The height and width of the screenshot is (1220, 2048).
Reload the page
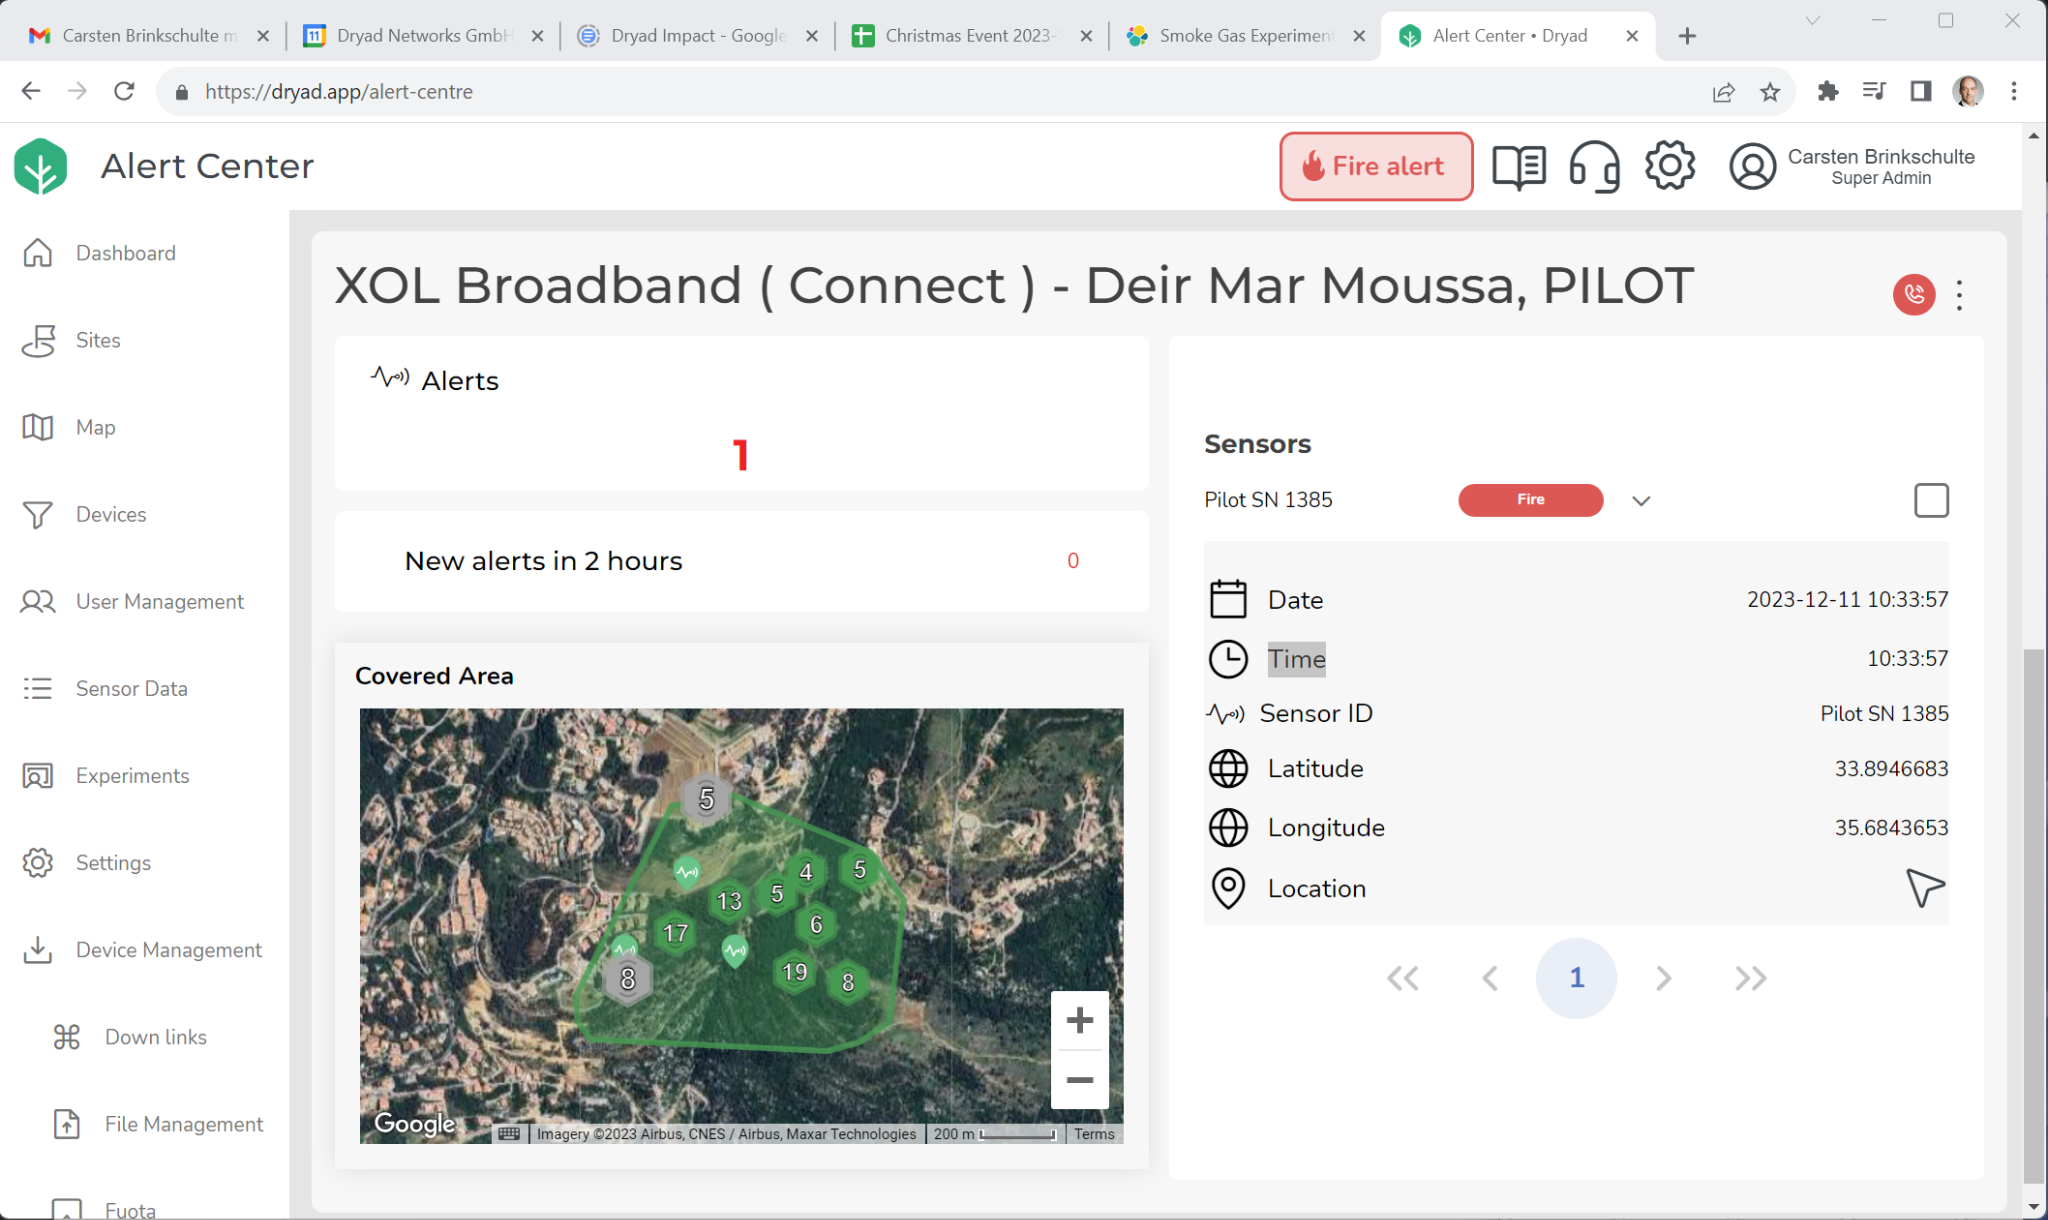tap(124, 92)
